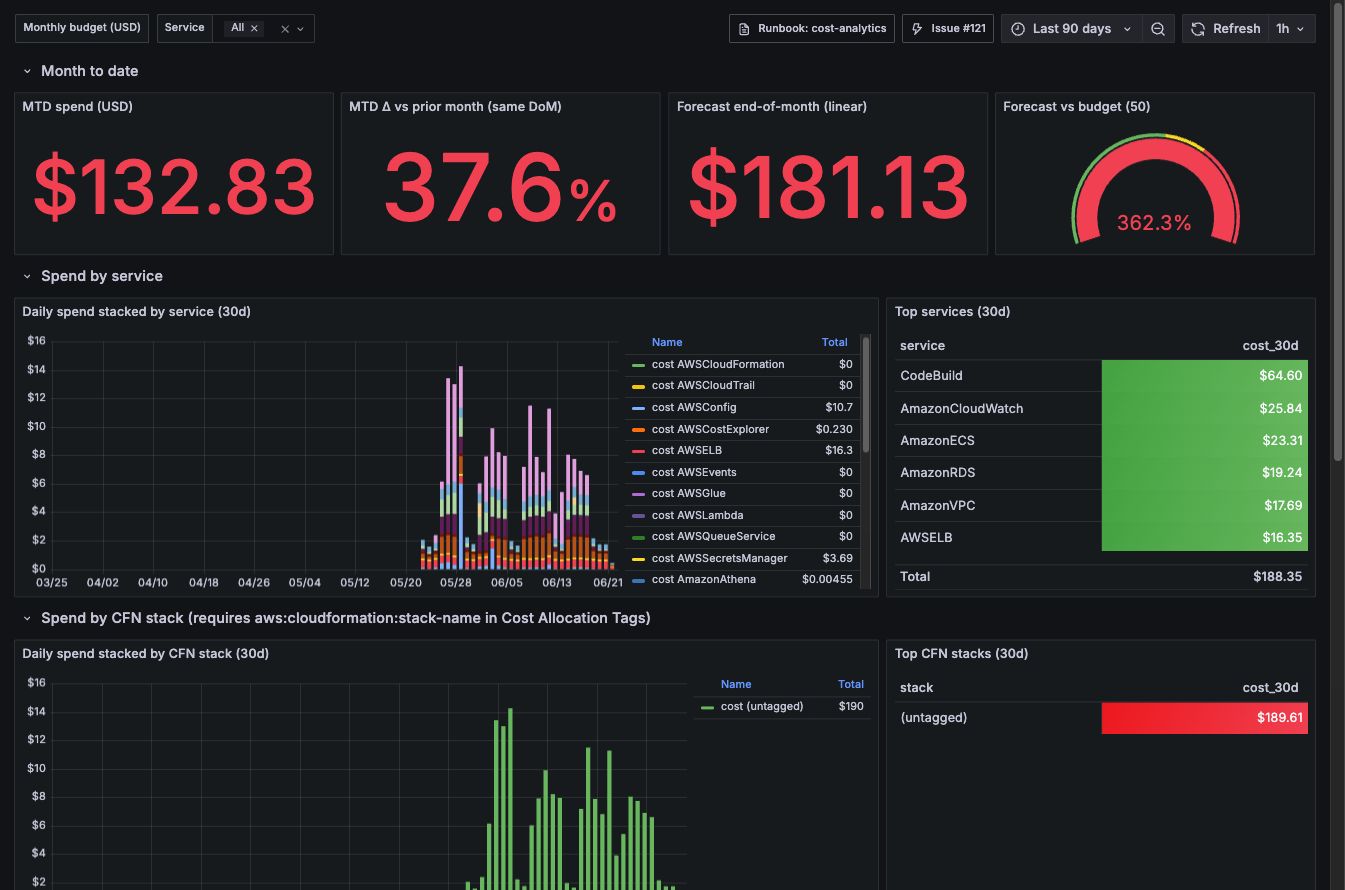Open the 1h refresh interval dropdown
Screen dimensions: 1345x890
[x=1291, y=29]
